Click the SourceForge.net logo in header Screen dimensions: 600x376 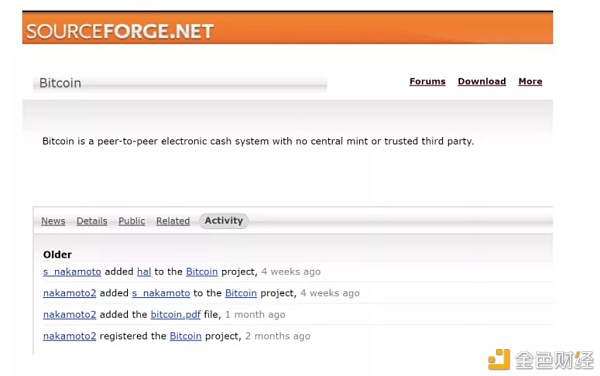point(120,31)
